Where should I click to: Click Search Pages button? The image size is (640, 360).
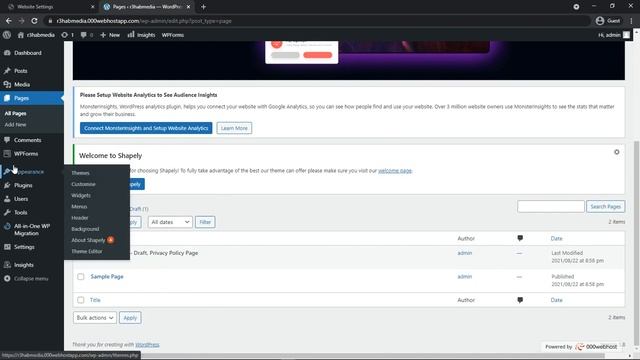pyautogui.click(x=605, y=207)
